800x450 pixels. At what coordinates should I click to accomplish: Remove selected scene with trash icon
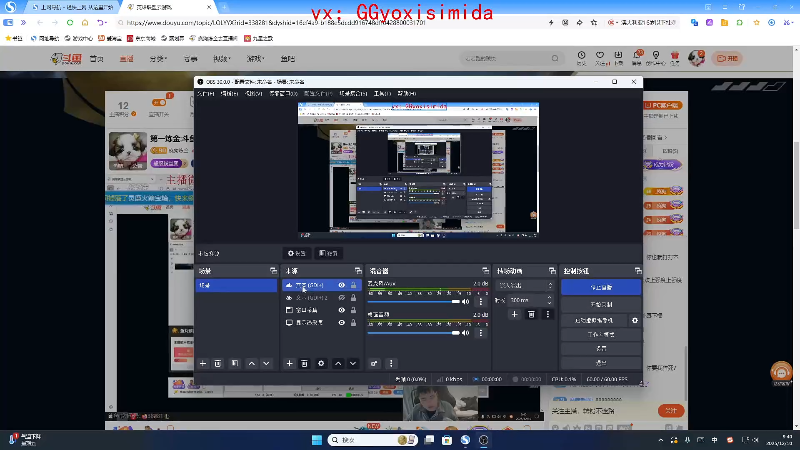[218, 363]
